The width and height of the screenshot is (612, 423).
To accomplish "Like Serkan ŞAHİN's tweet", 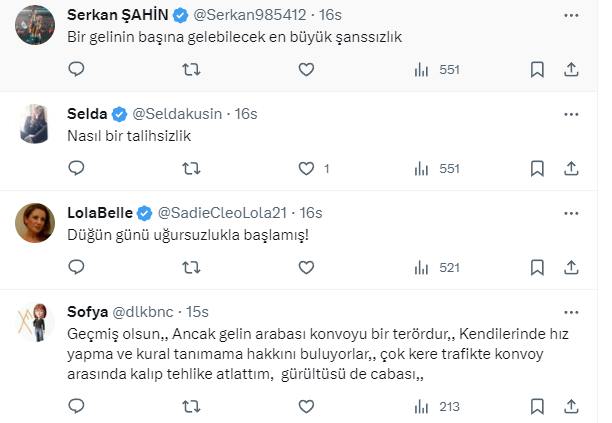I will tap(306, 70).
